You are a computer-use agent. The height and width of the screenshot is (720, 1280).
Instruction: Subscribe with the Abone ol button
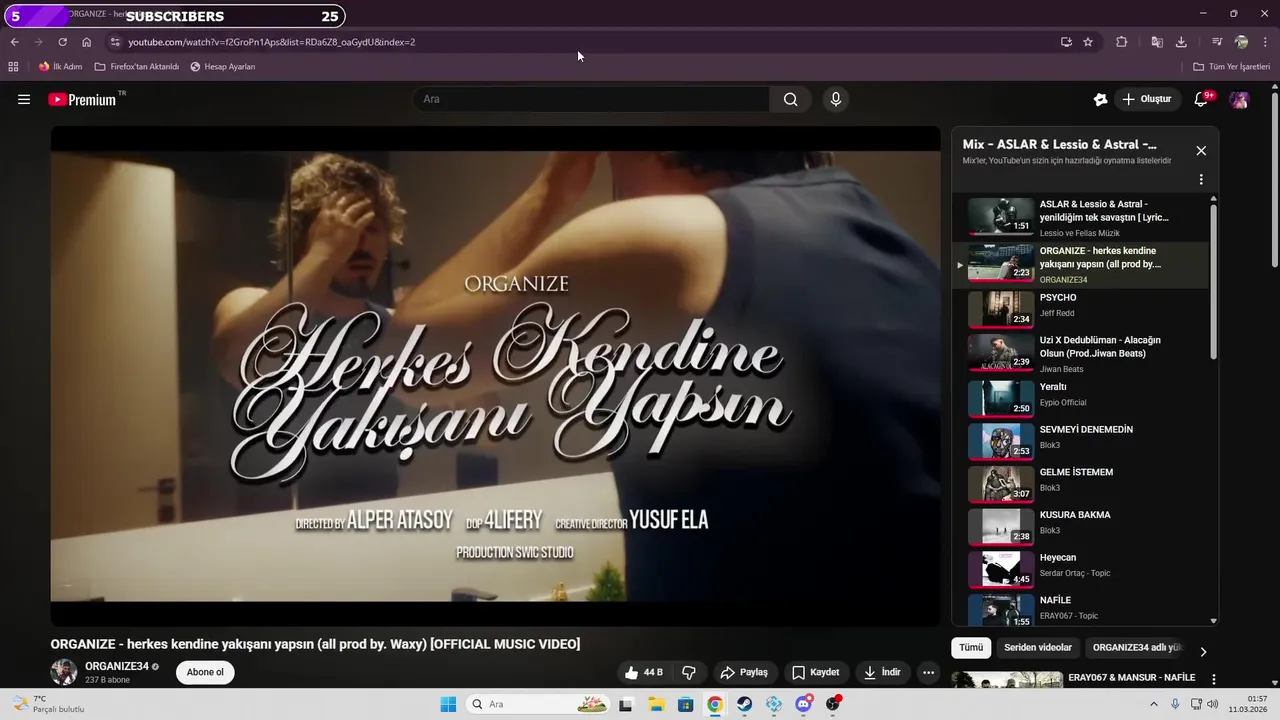(205, 672)
